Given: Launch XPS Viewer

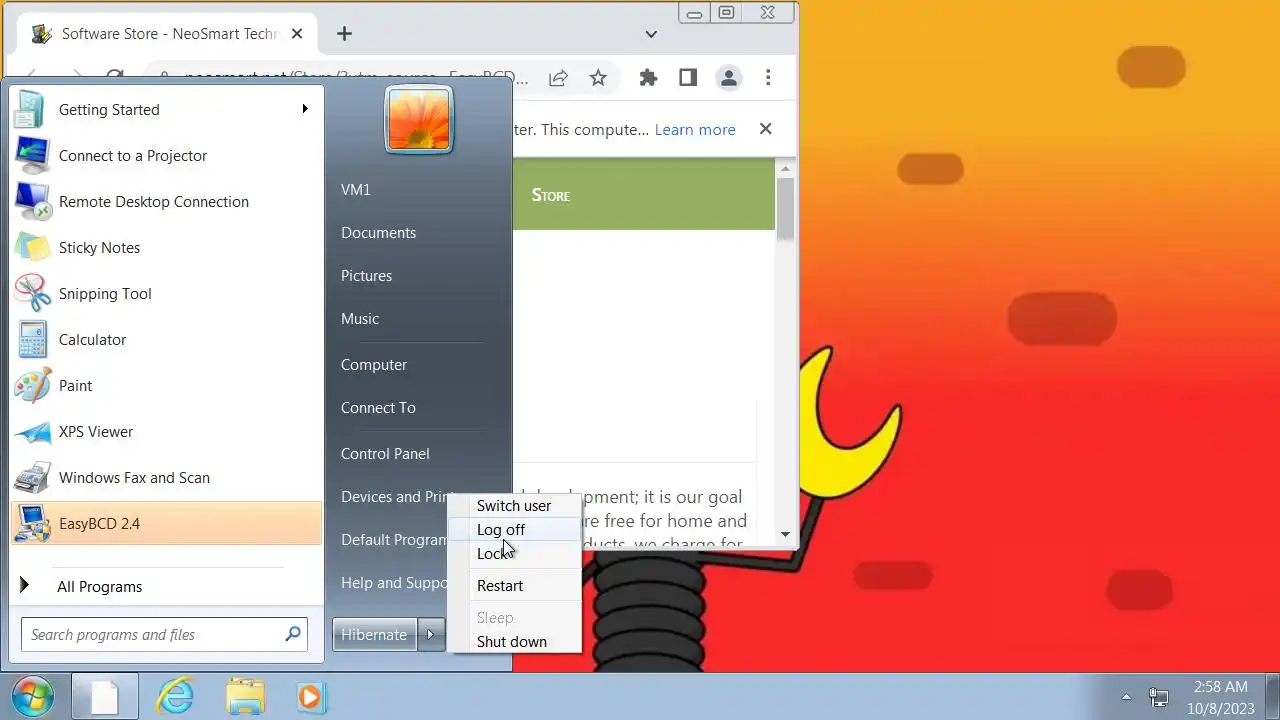Looking at the screenshot, I should click(x=166, y=431).
